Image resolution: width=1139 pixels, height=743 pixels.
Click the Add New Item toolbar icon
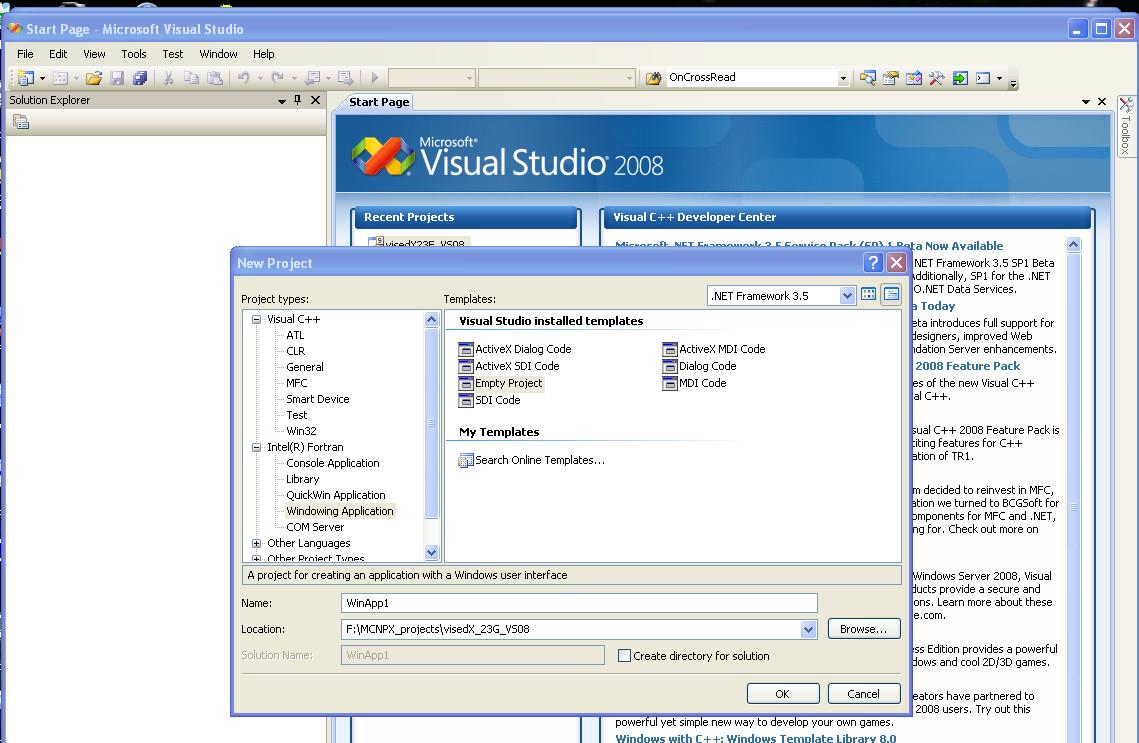[60, 78]
